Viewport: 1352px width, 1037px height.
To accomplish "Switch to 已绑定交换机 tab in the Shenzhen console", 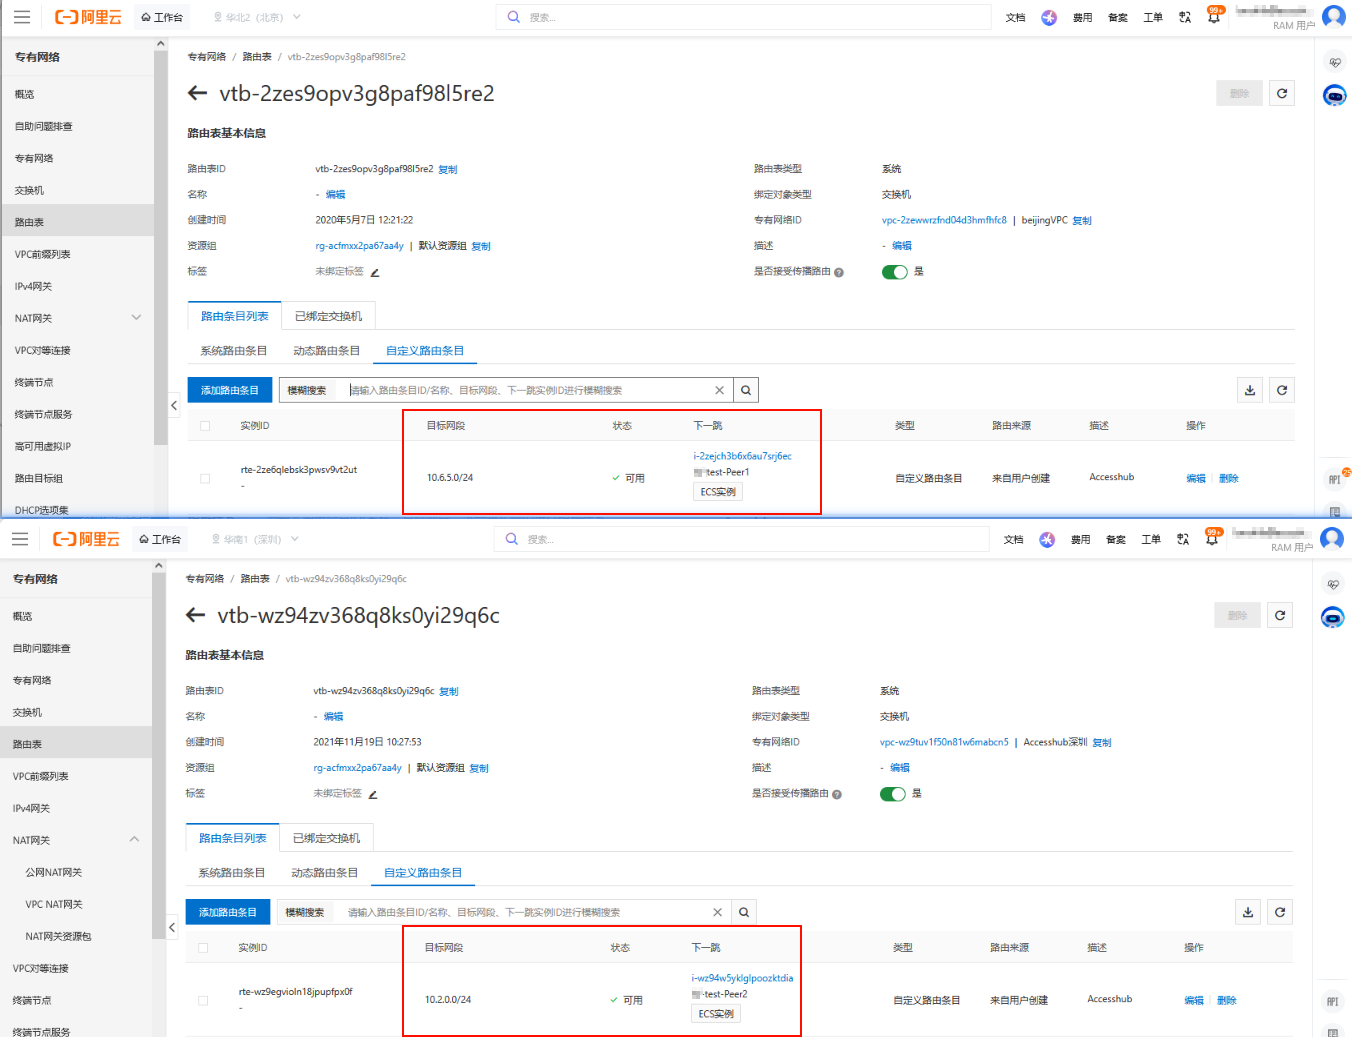I will click(x=326, y=838).
